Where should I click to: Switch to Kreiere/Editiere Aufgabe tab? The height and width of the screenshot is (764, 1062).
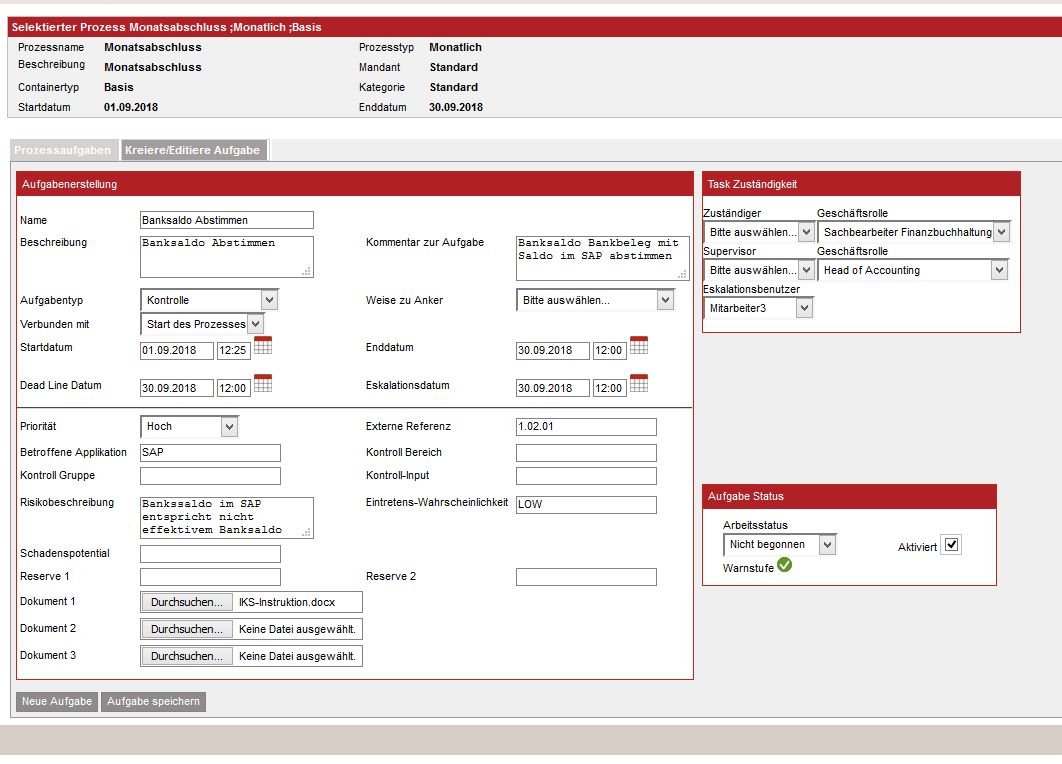click(x=193, y=150)
